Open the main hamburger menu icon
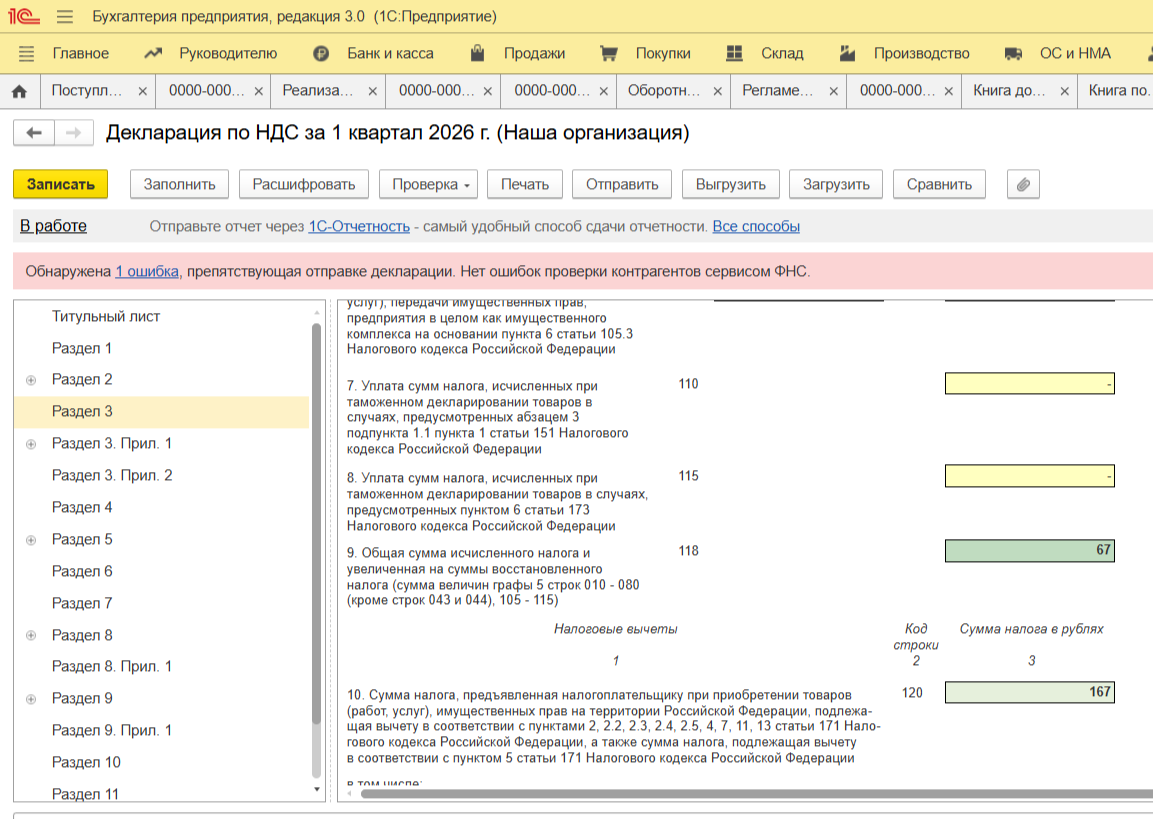 point(65,17)
